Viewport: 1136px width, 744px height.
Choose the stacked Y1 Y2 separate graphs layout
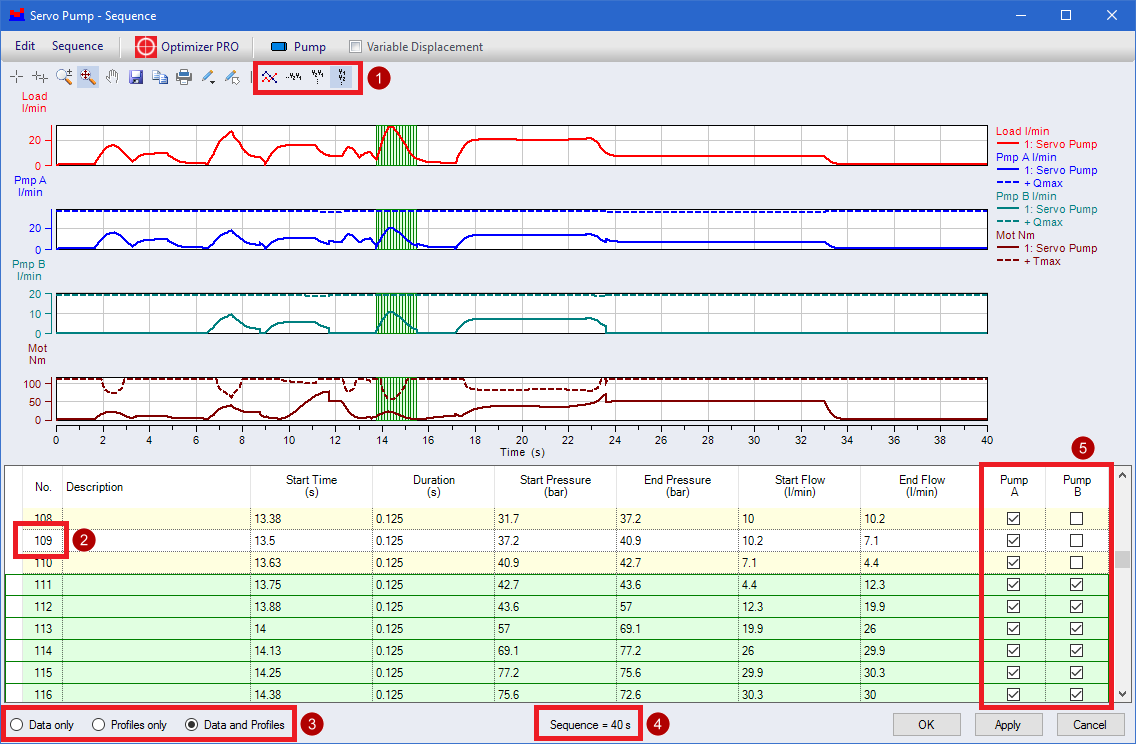tap(341, 77)
